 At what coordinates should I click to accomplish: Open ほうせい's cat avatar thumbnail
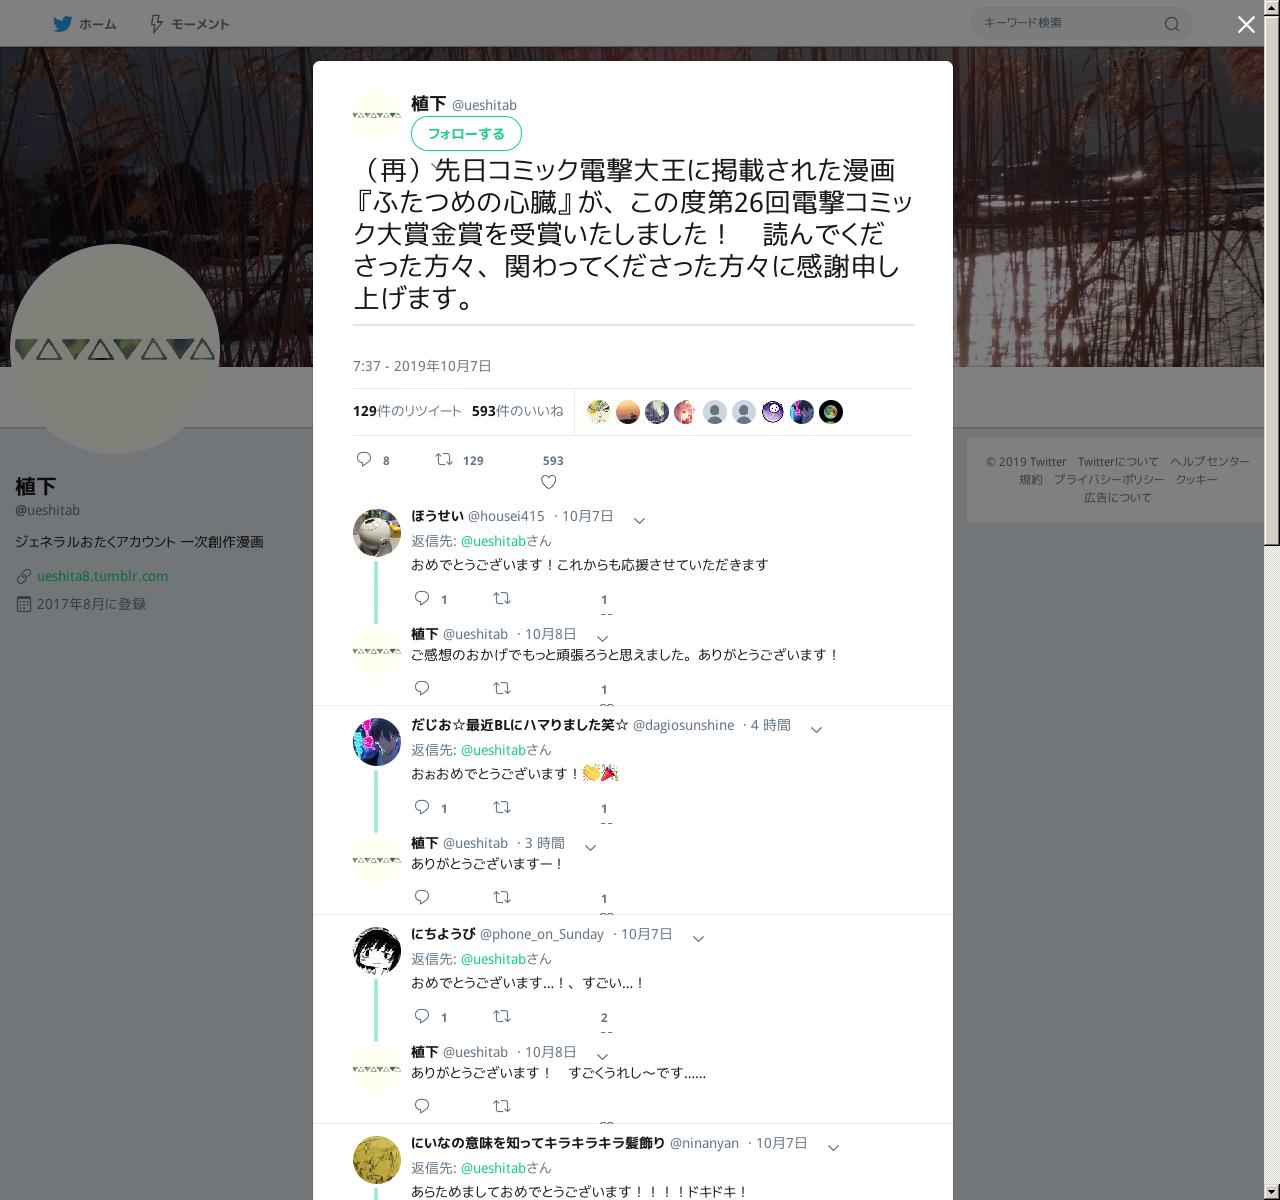pyautogui.click(x=377, y=532)
